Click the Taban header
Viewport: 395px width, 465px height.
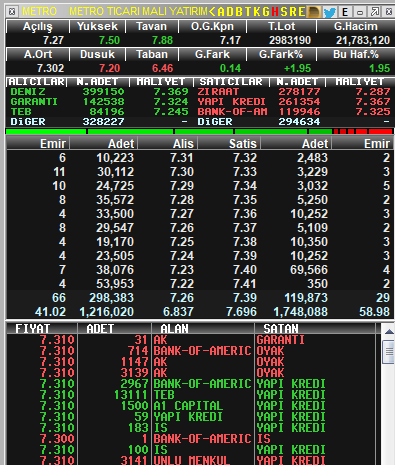[152, 54]
